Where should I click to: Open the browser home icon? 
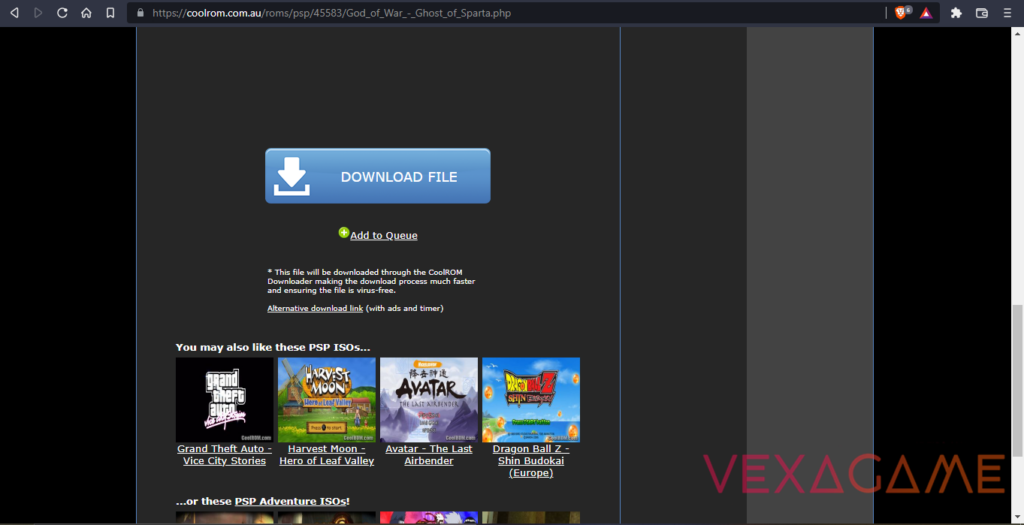(x=86, y=12)
